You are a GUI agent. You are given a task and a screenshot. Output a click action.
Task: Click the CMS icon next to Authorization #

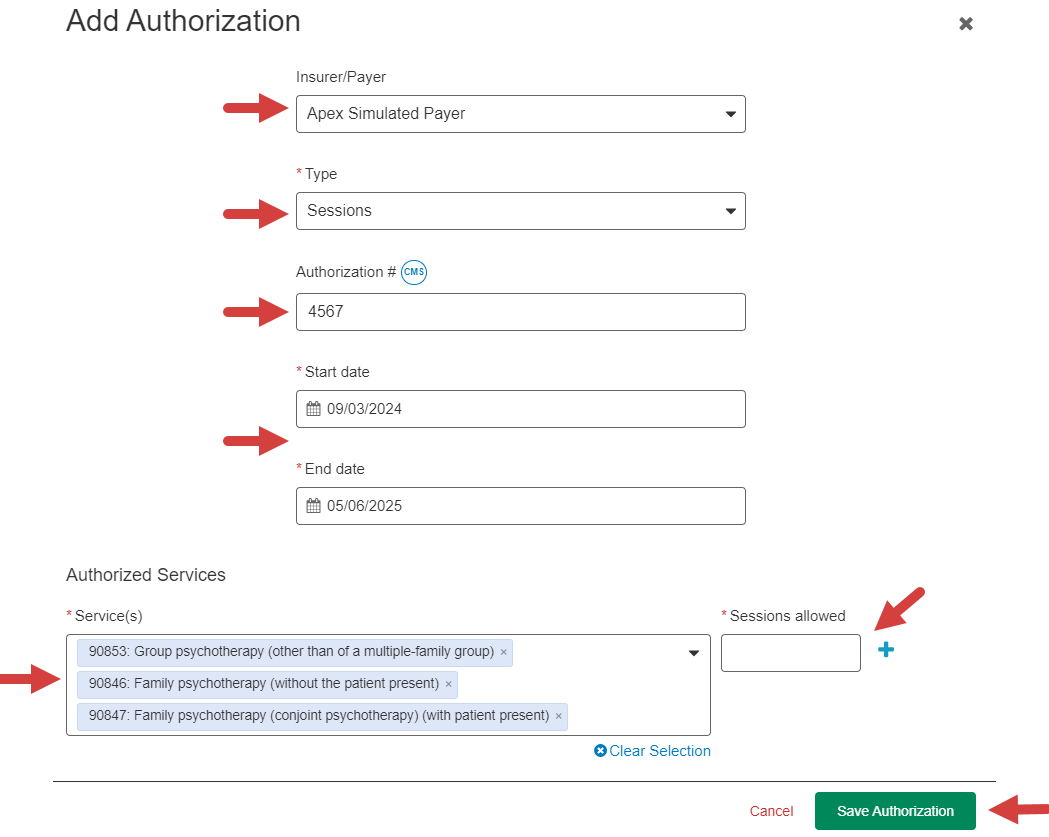[413, 271]
